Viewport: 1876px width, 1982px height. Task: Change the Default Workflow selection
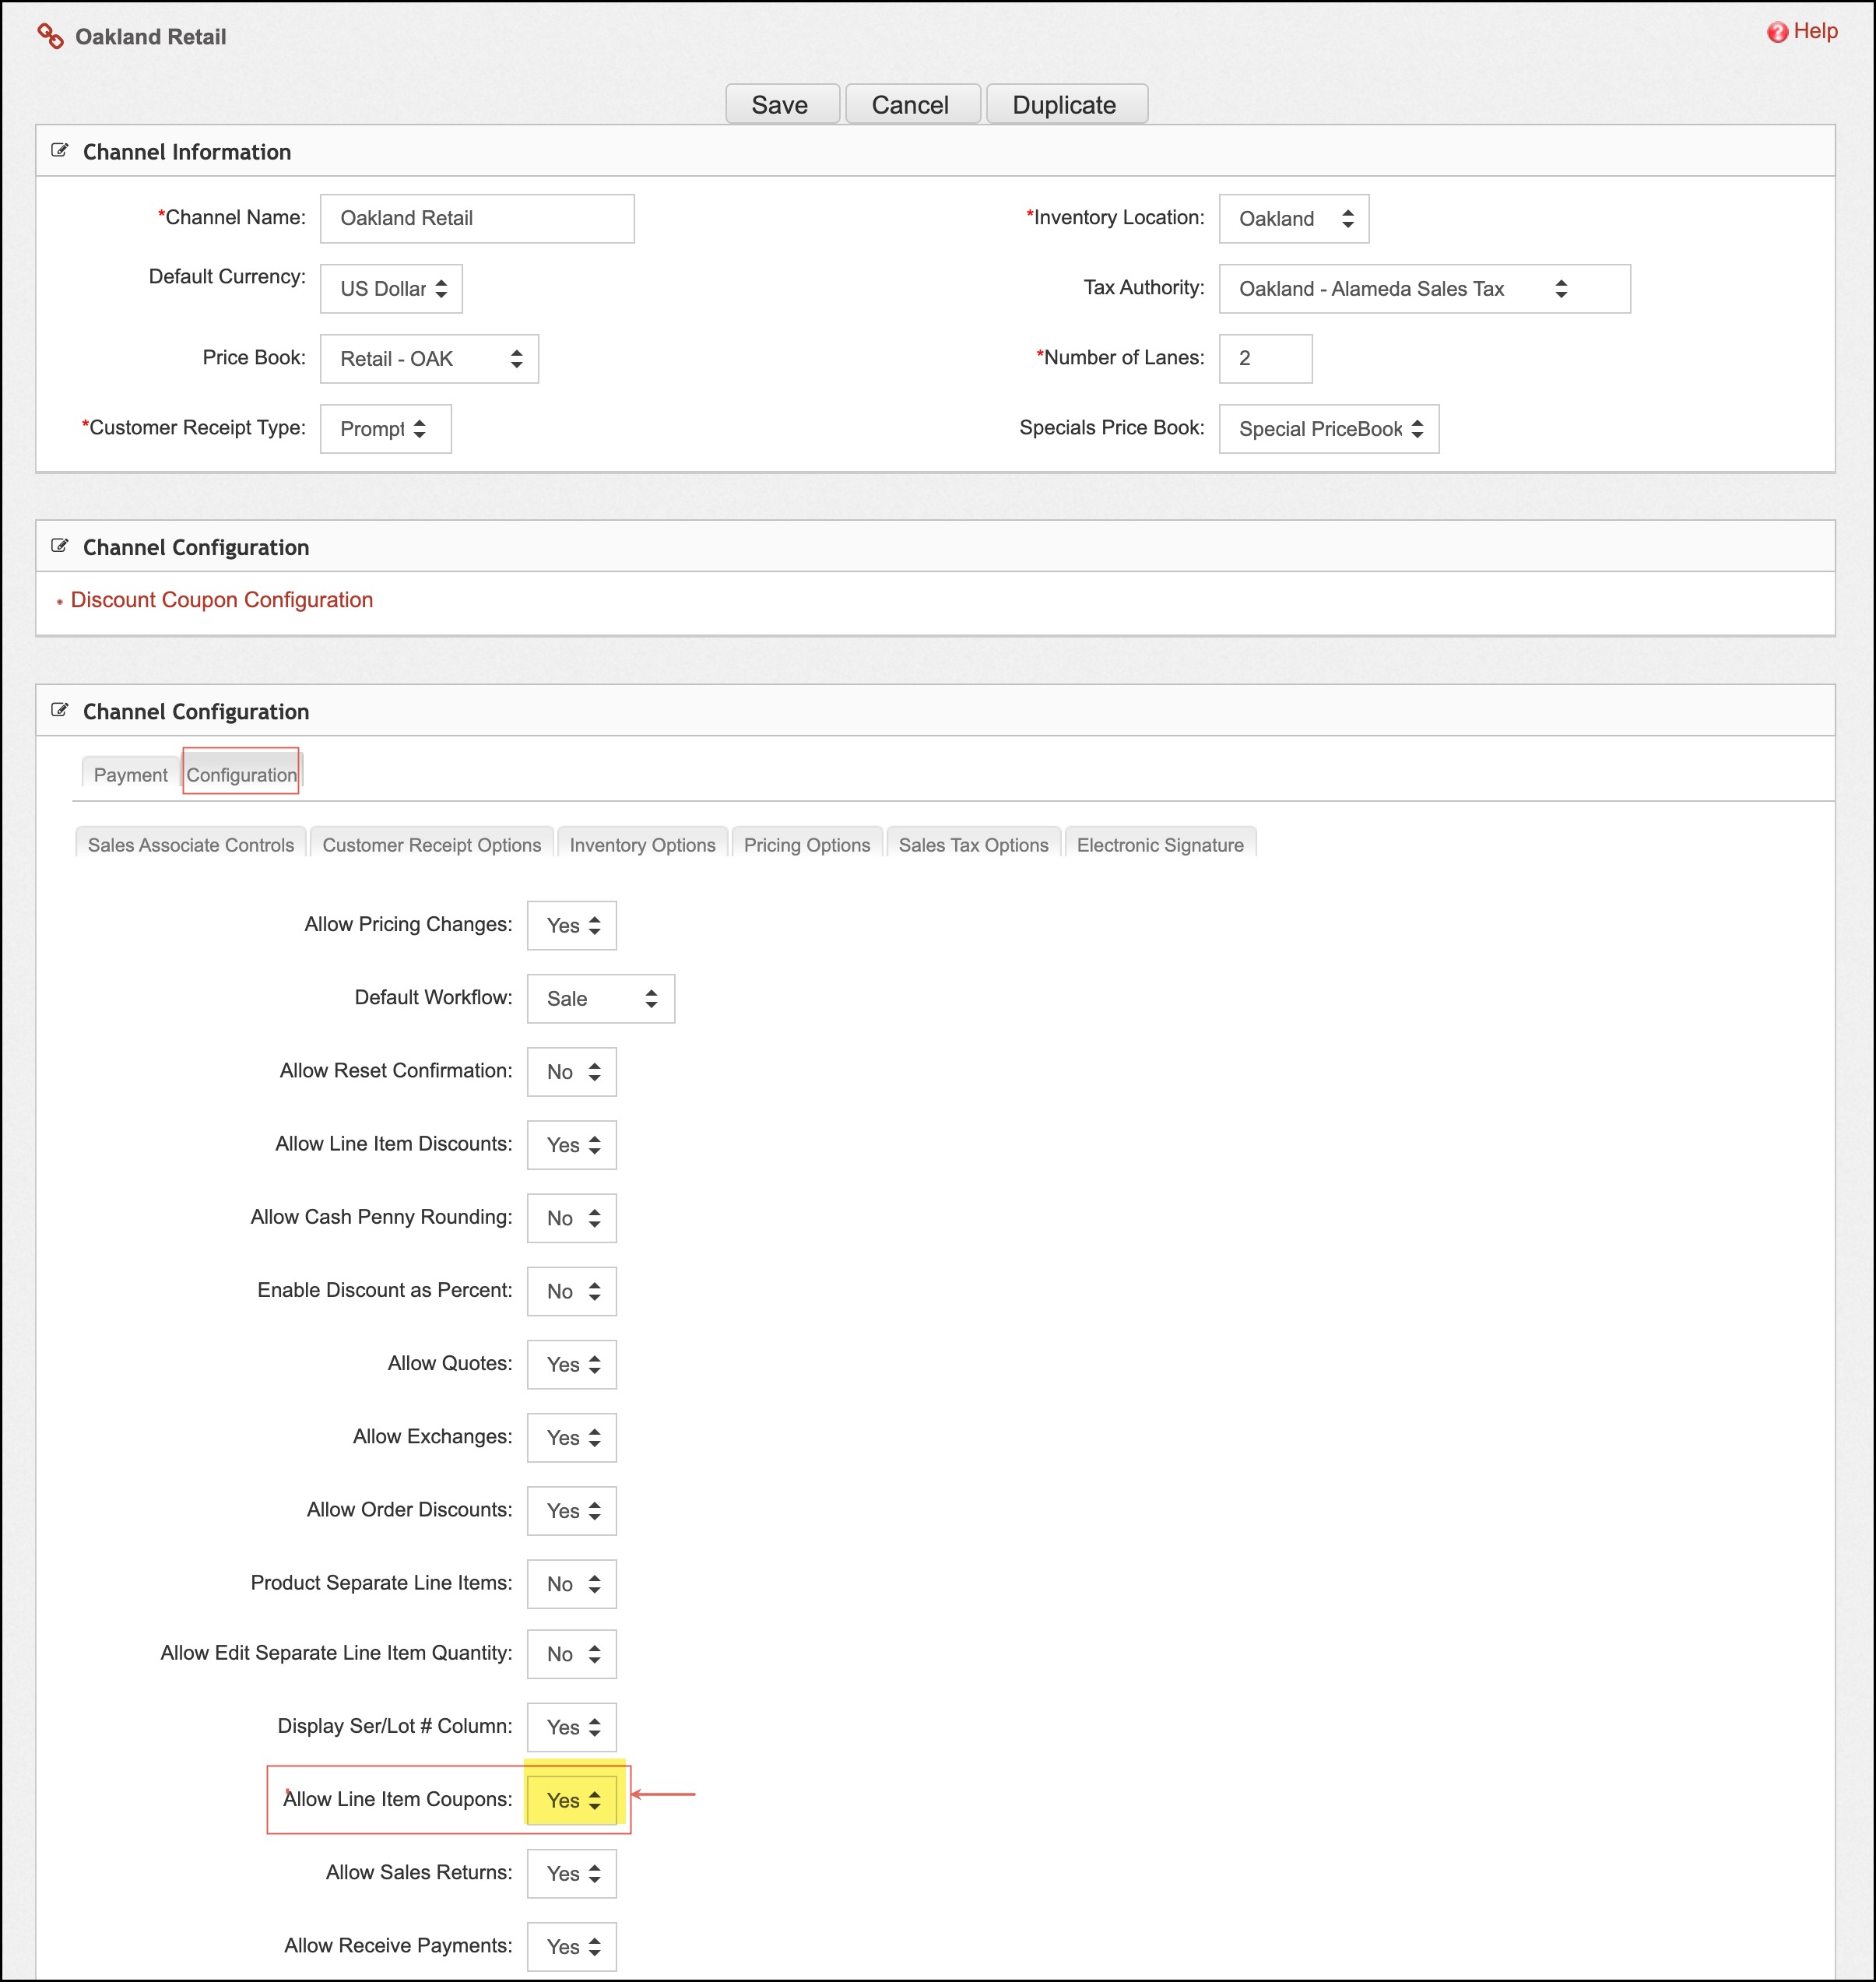pos(600,999)
